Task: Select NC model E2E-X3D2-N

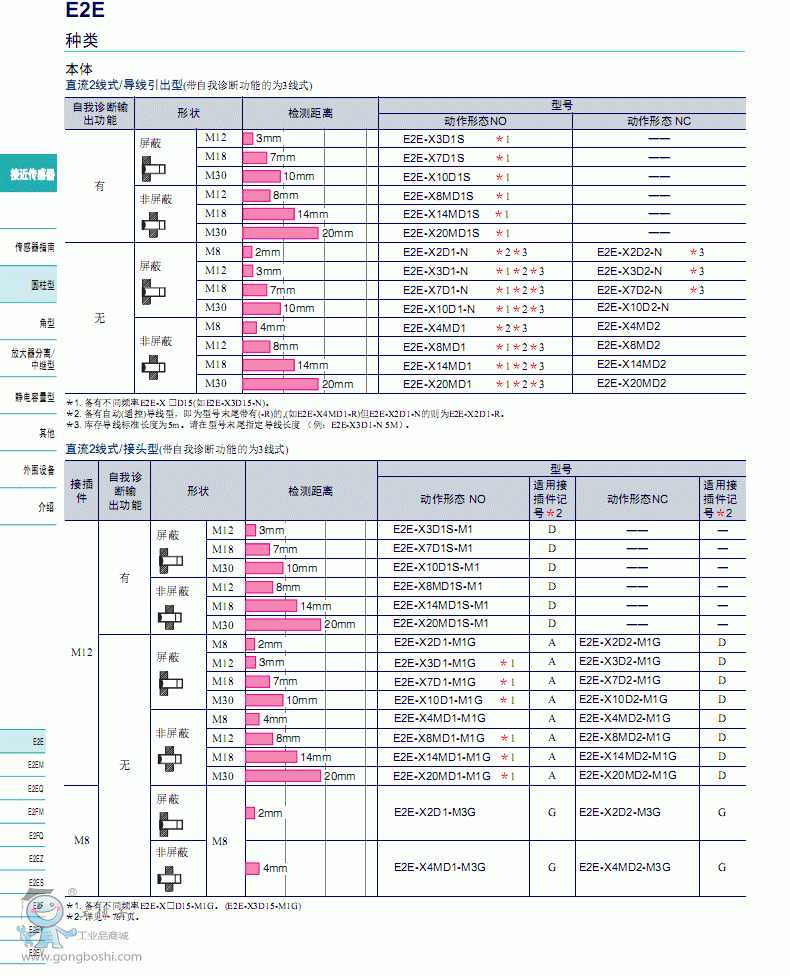Action: click(629, 271)
